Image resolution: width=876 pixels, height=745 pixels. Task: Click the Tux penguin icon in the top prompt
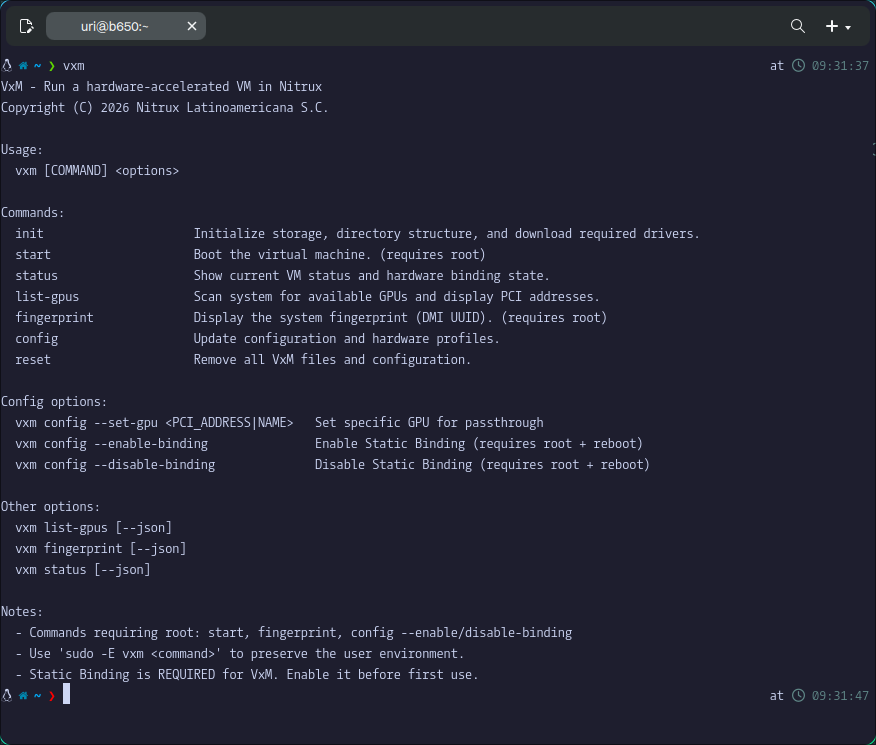7,66
